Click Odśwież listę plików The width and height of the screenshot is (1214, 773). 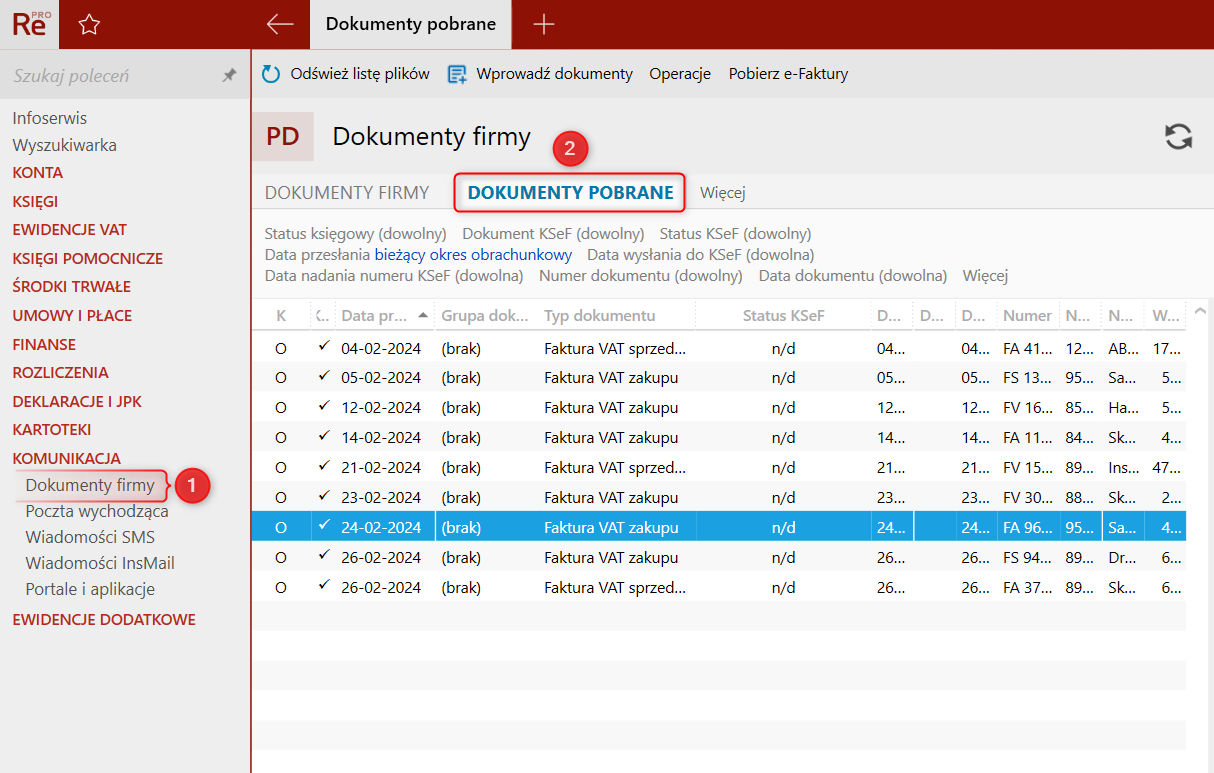360,74
